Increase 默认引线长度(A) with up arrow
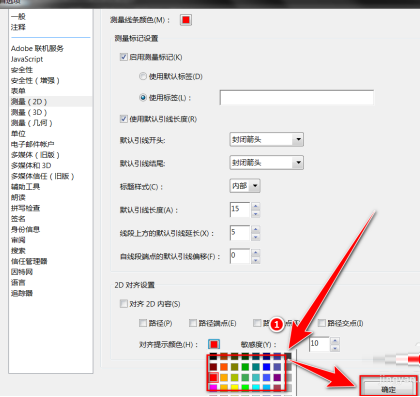This screenshot has width=420, height=397. coord(256,206)
